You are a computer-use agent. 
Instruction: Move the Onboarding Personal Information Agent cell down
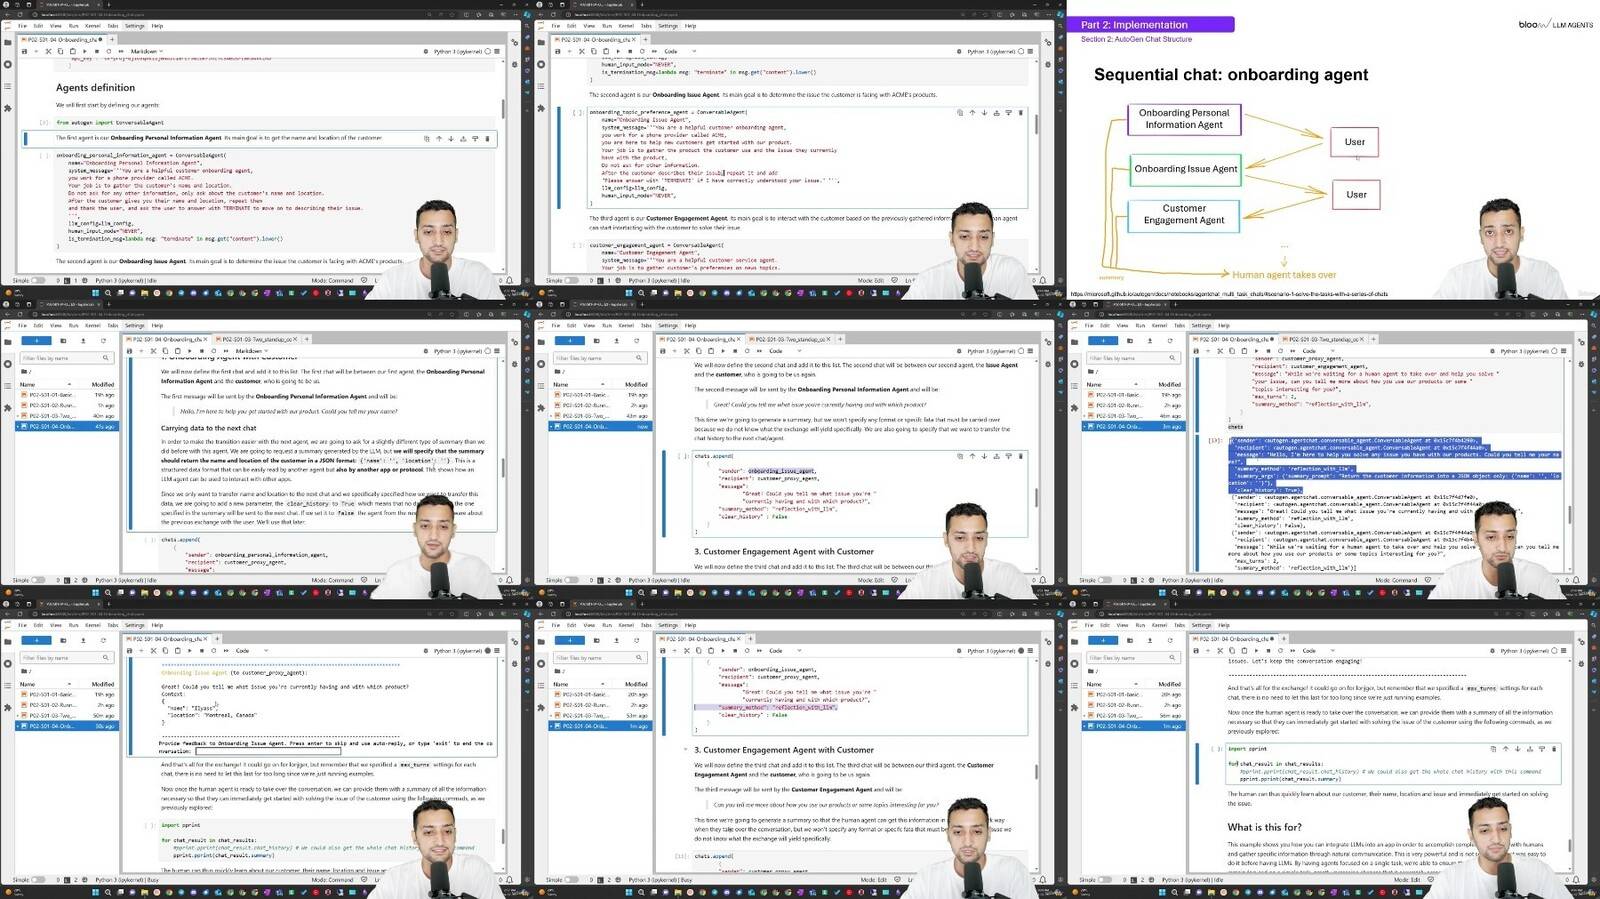(x=451, y=138)
